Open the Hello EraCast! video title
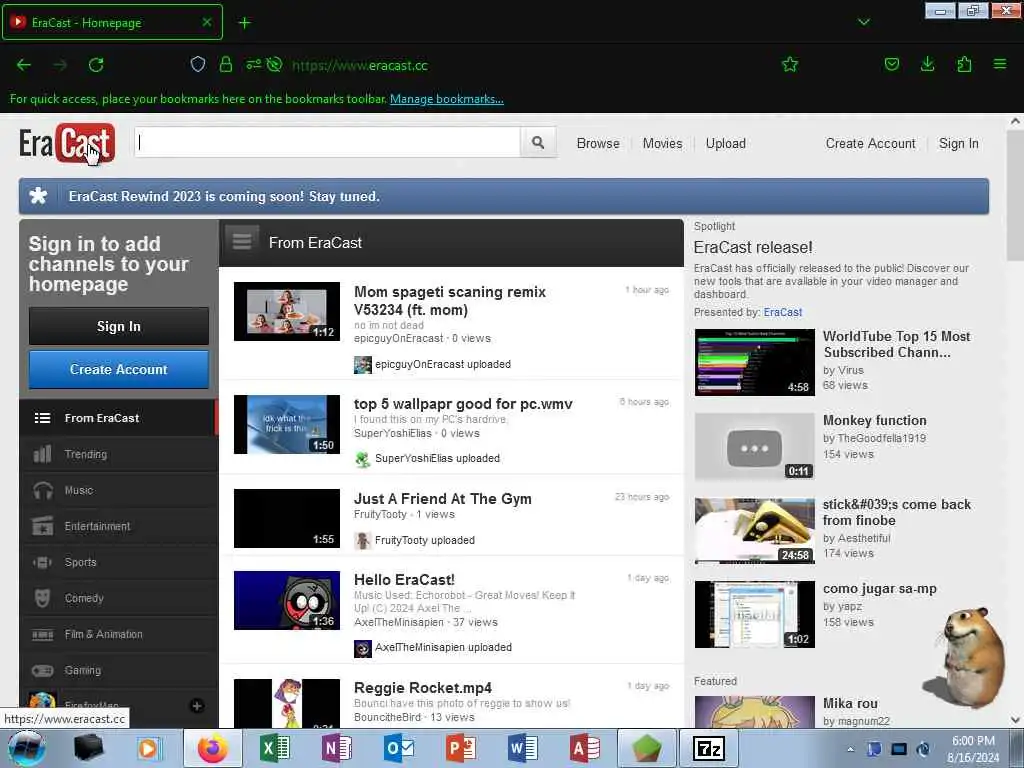1024x768 pixels. (x=404, y=579)
